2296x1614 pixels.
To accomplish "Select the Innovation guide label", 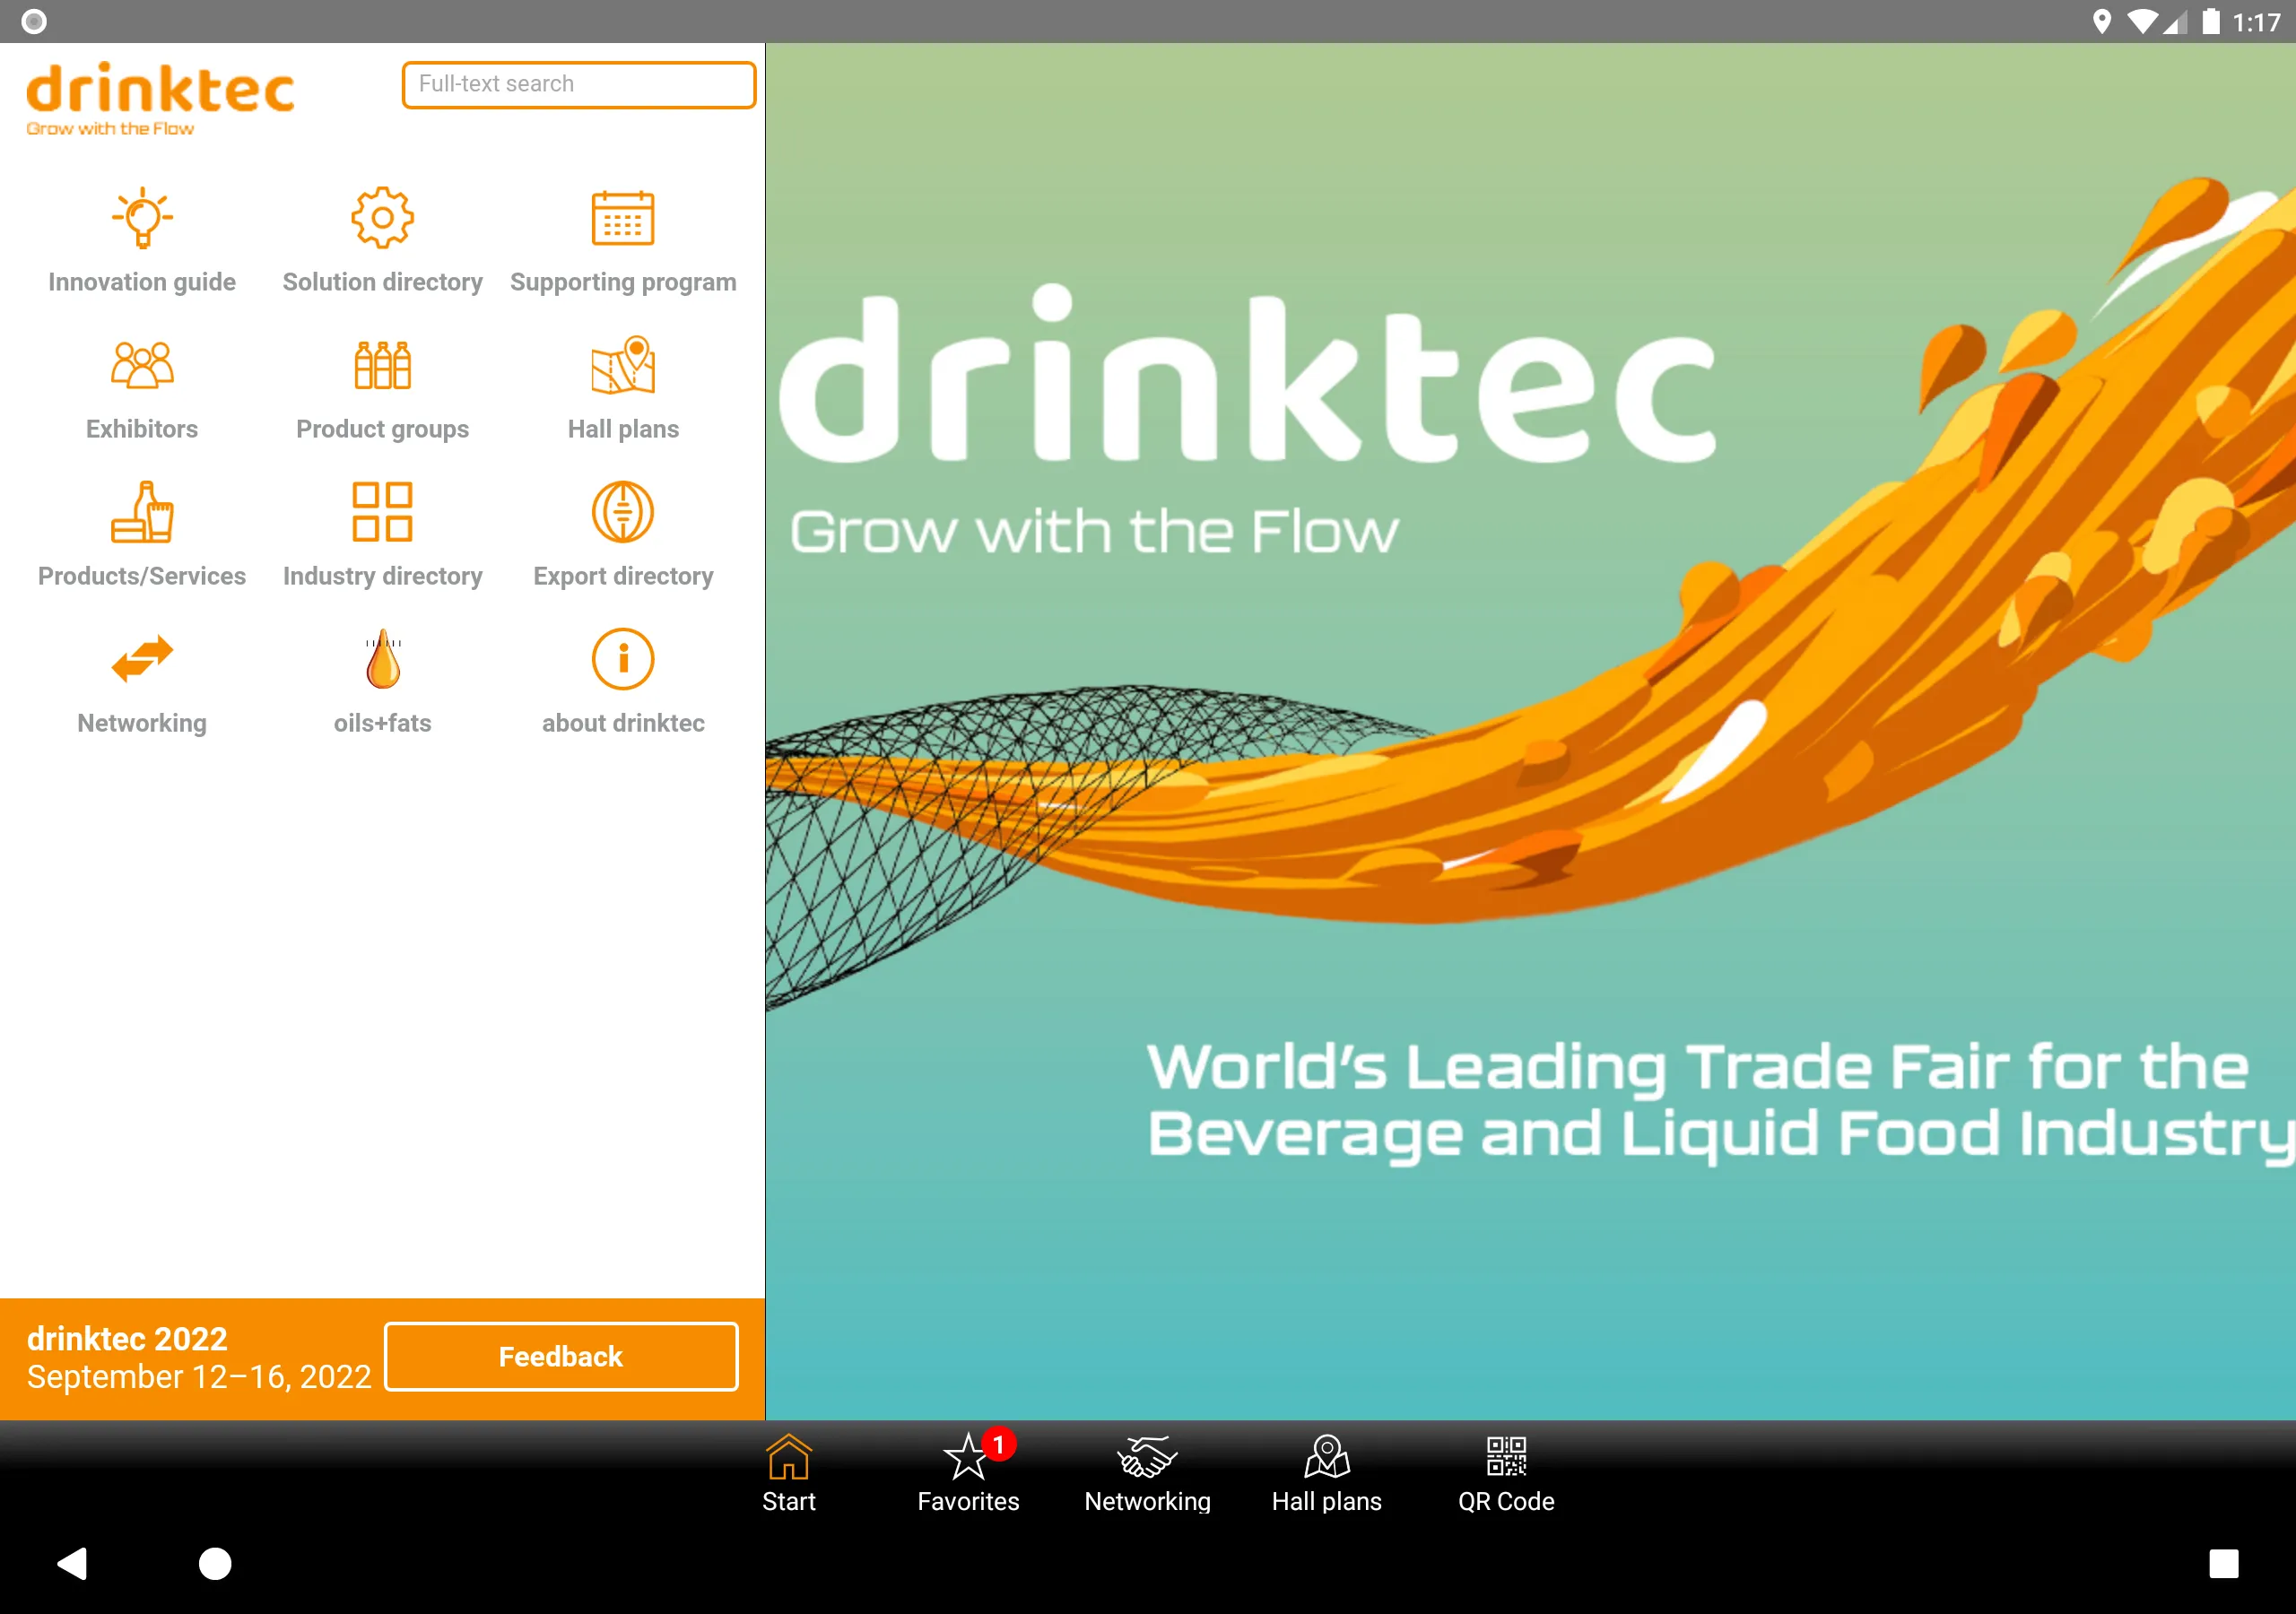I will 142,282.
